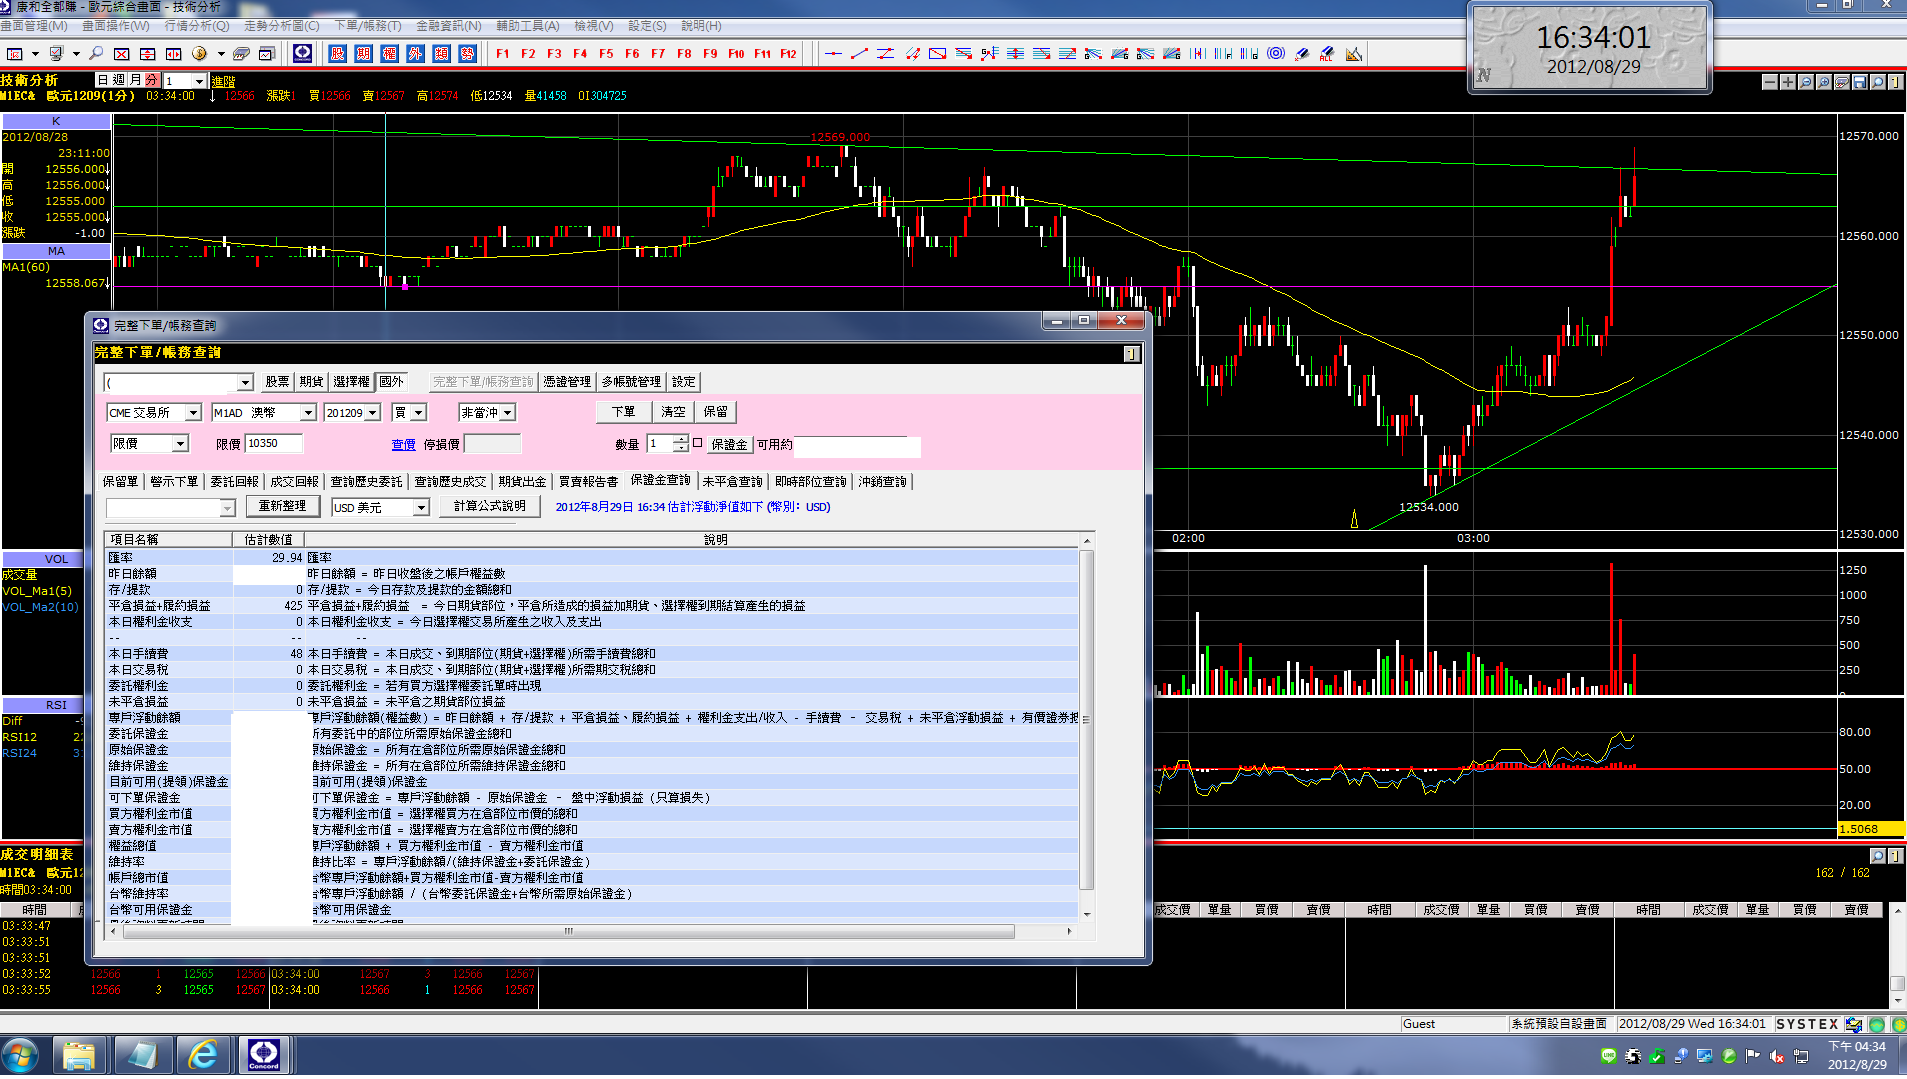
Task: Click the chart plus enlarge icon
Action: (x=1788, y=82)
